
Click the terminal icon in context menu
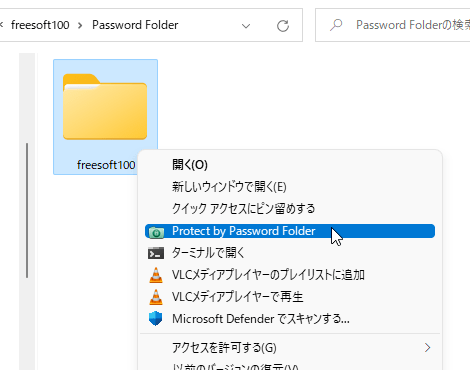tap(156, 253)
